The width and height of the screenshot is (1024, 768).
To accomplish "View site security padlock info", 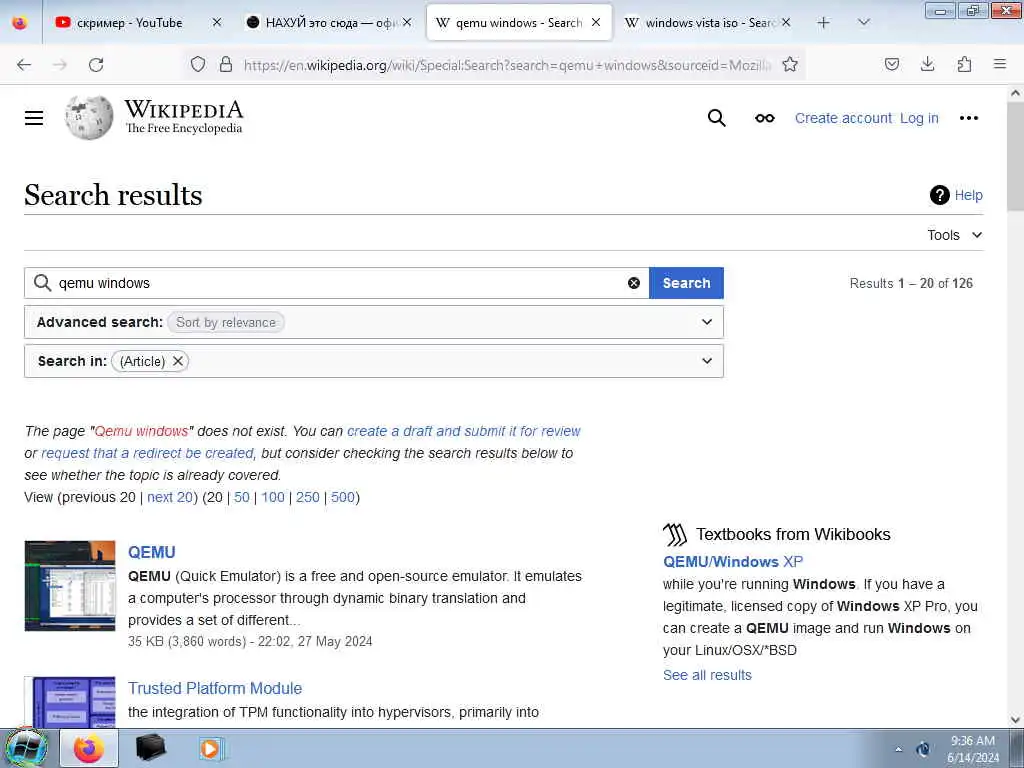I will tap(226, 64).
